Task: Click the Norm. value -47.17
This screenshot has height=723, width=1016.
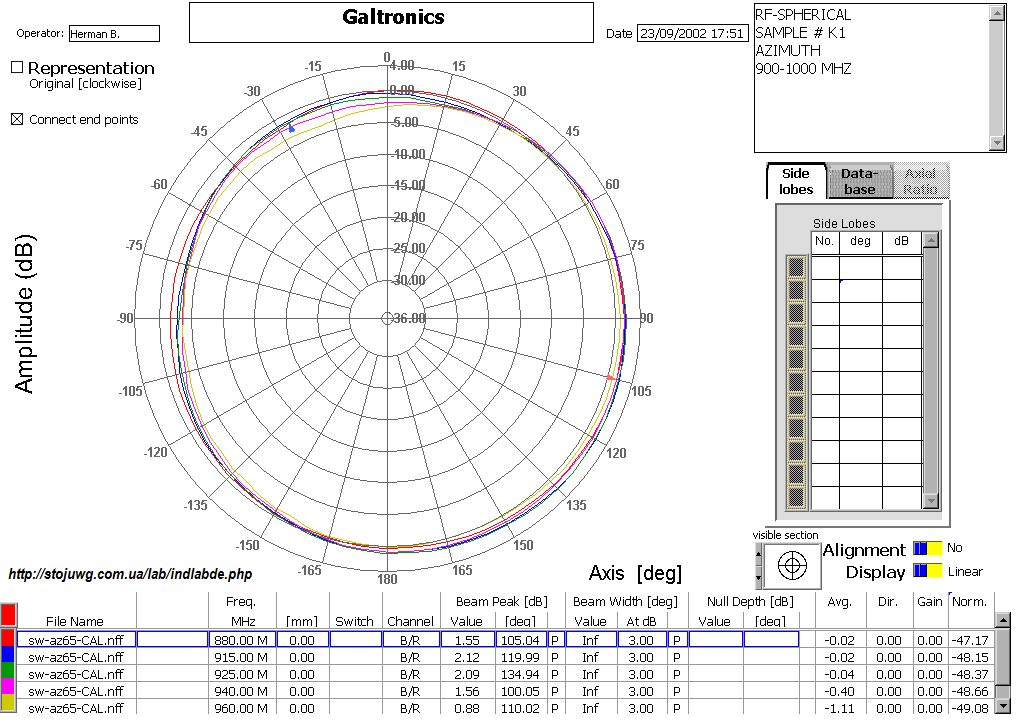Action: tap(970, 640)
